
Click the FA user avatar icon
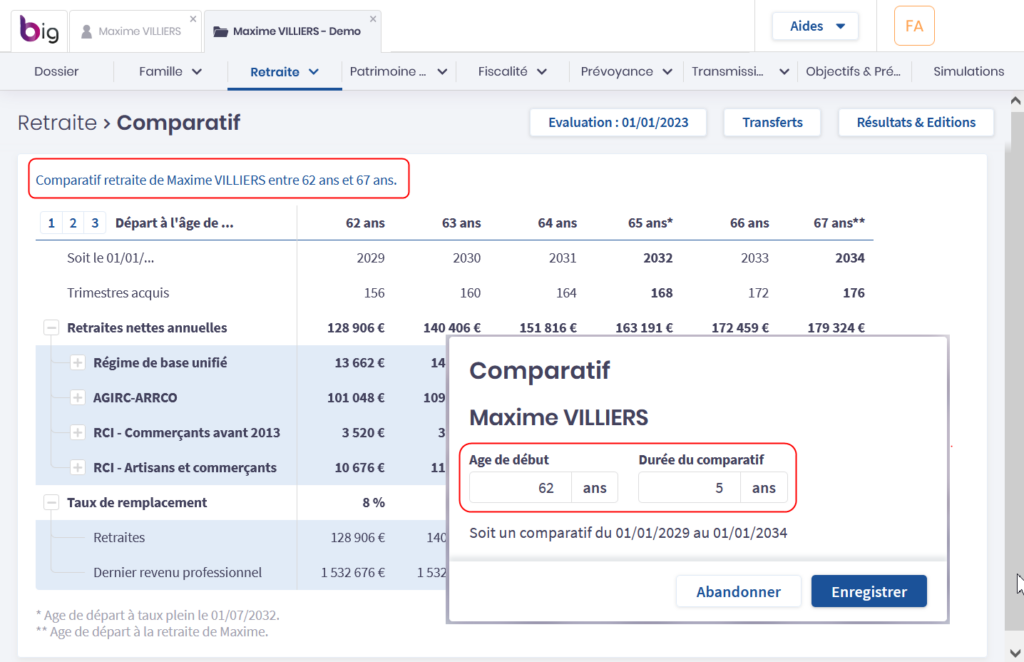coord(914,26)
